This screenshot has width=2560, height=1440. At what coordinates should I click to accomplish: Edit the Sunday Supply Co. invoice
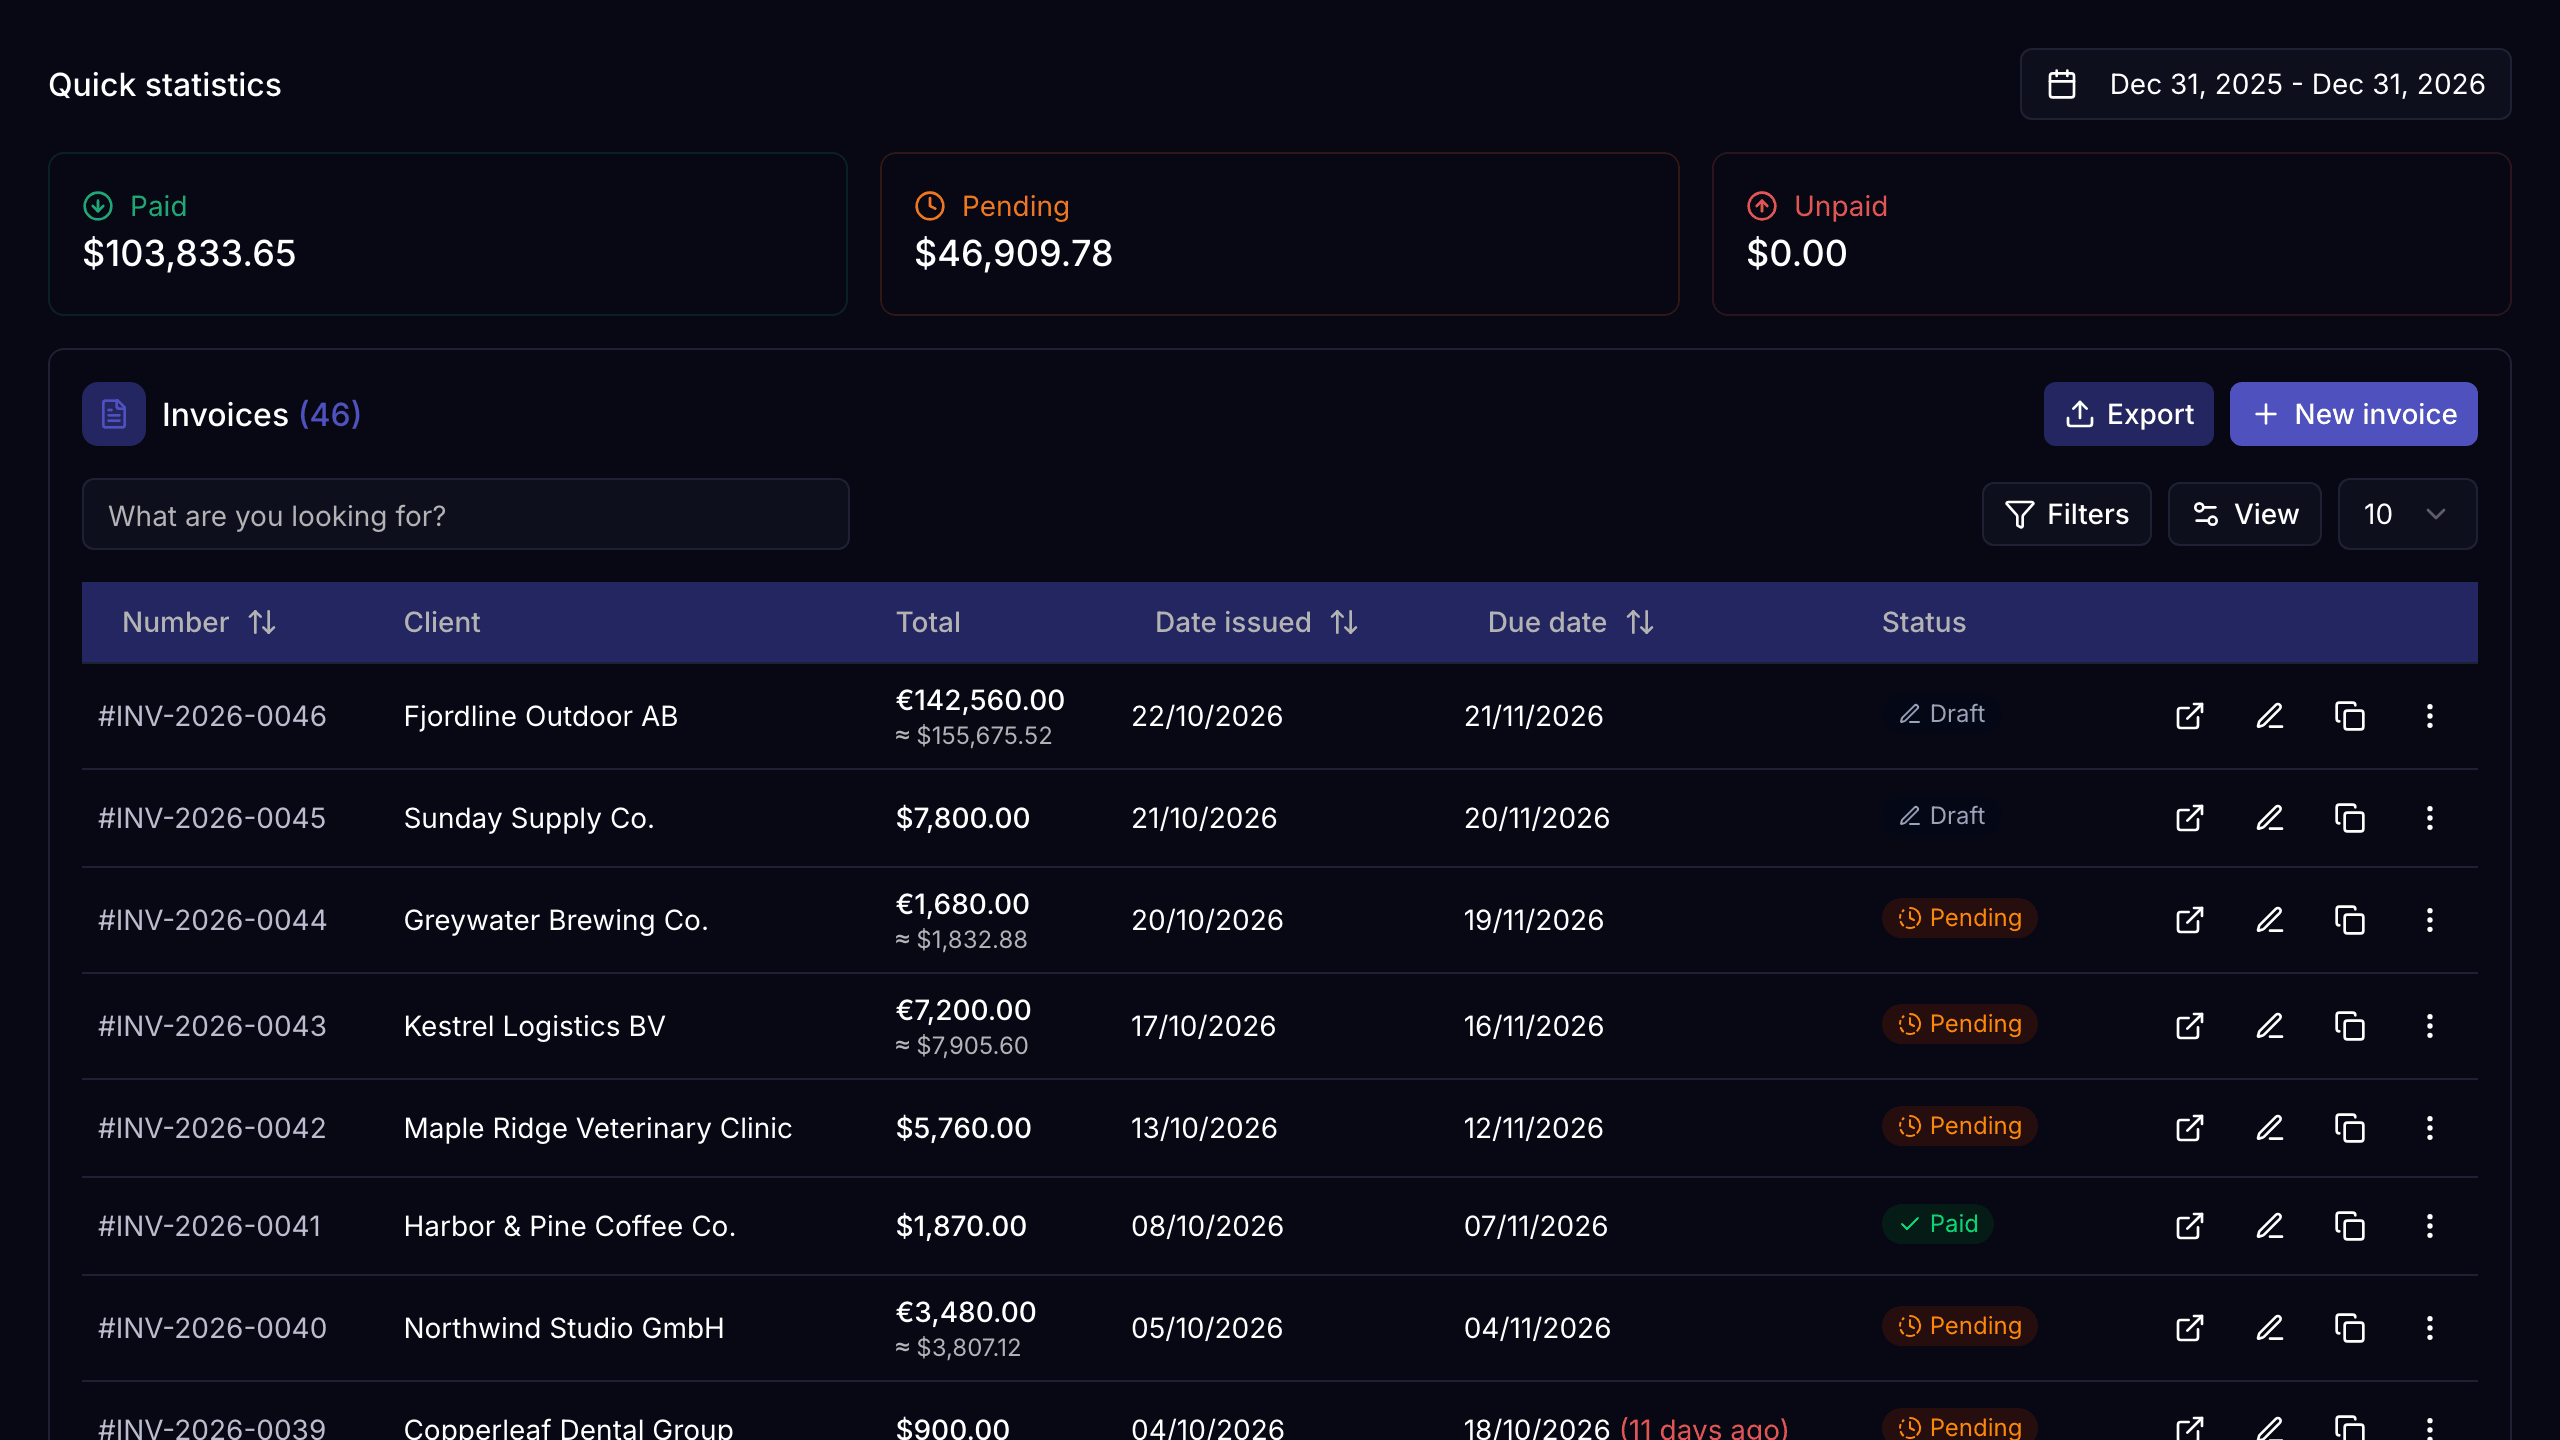(2270, 818)
